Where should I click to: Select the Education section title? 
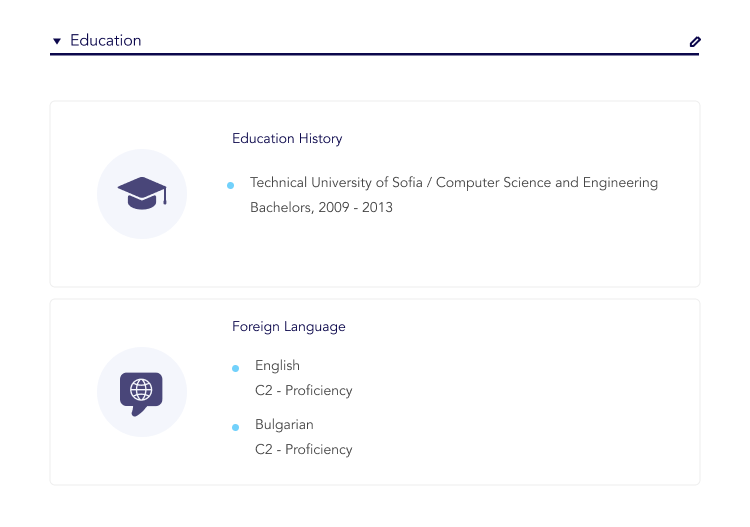tap(105, 41)
